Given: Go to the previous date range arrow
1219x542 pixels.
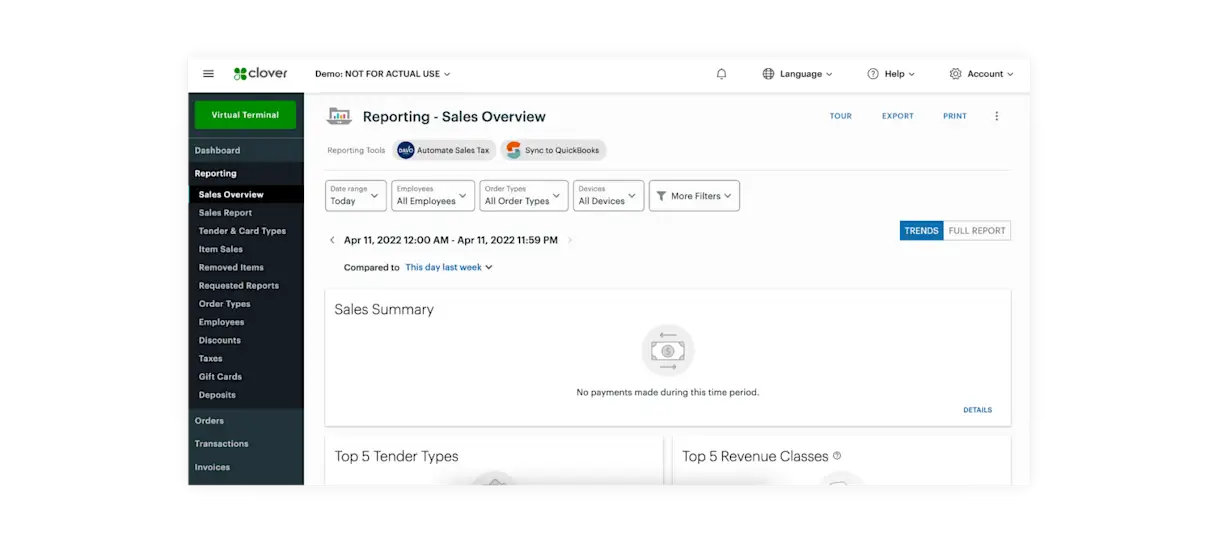Looking at the screenshot, I should tap(332, 240).
